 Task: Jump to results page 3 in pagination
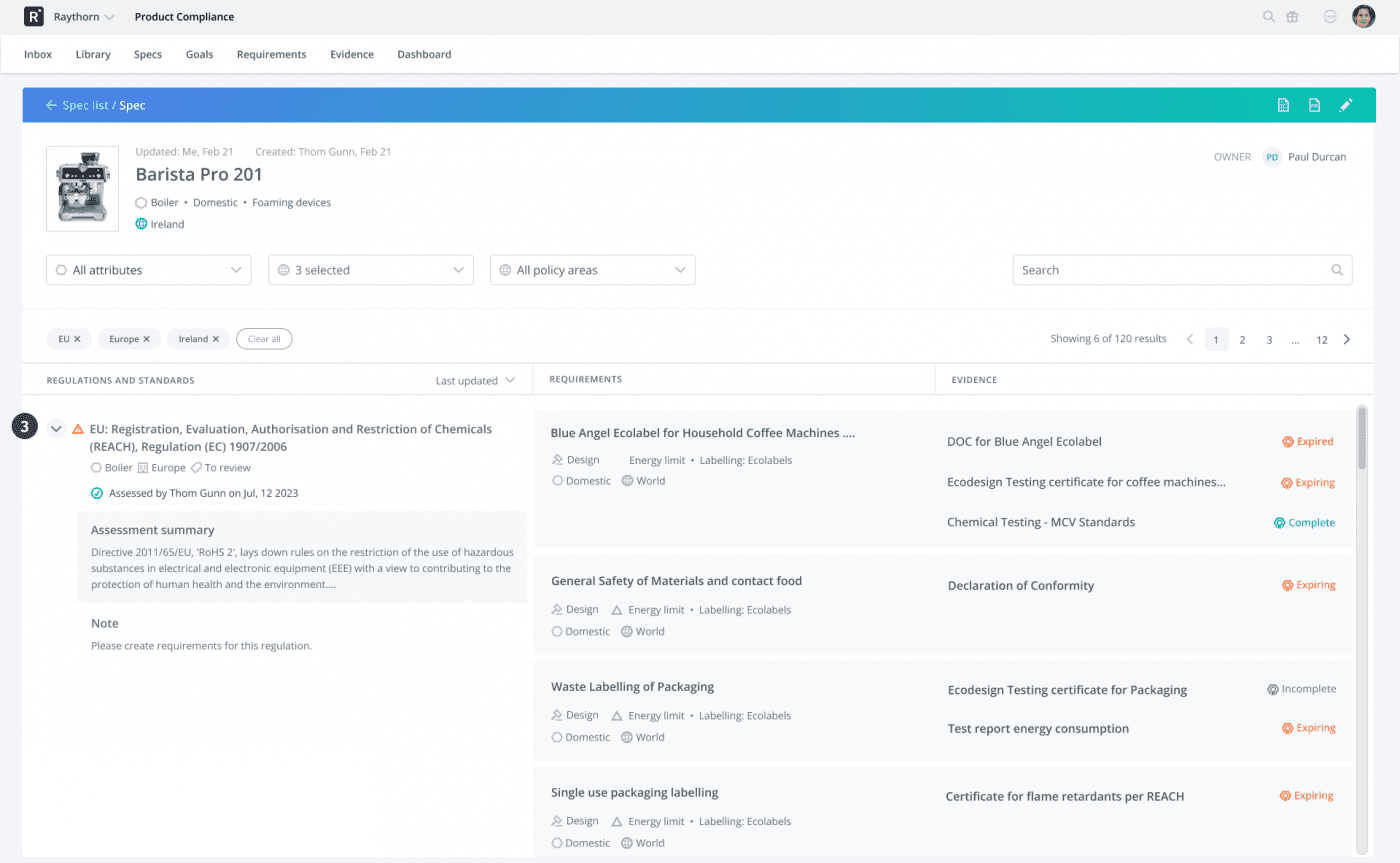point(1269,339)
